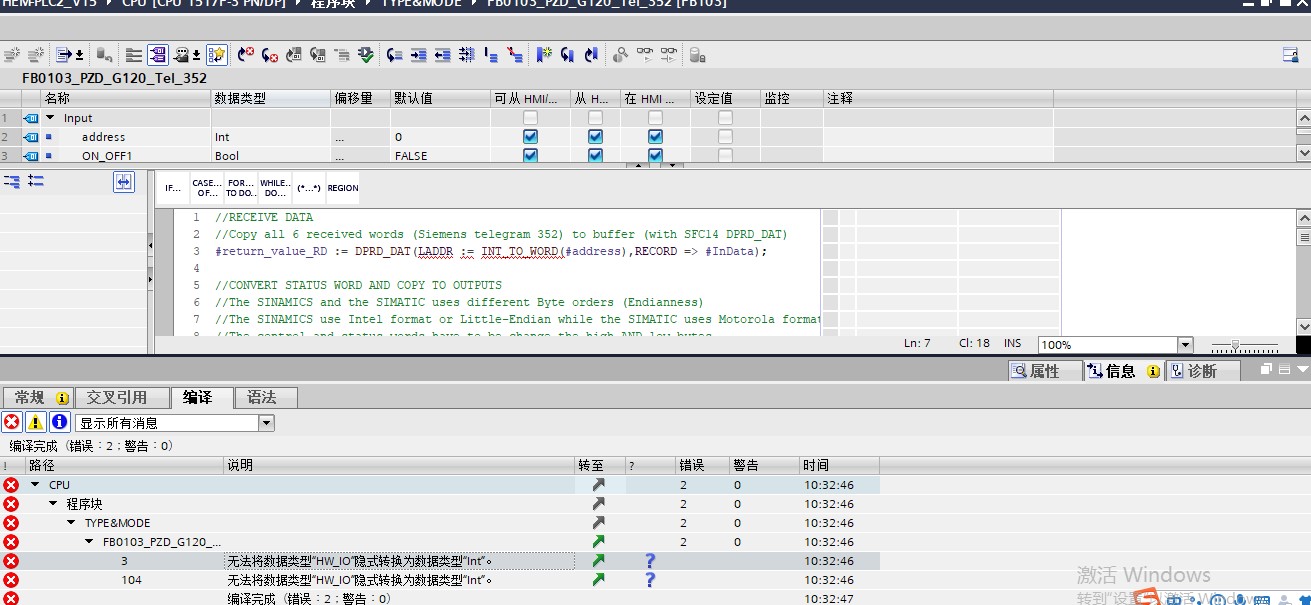
Task: Click the errors-only filter icon in compile panel
Action: [x=11, y=423]
